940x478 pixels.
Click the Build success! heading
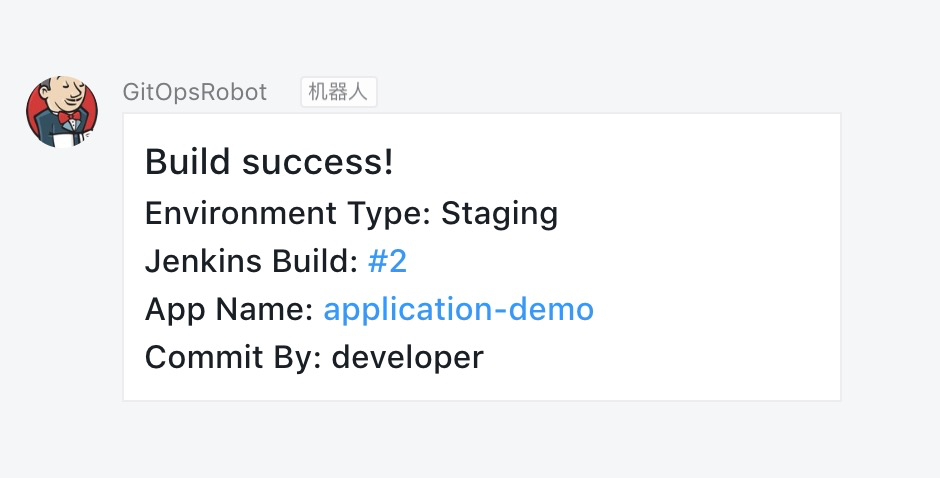269,162
